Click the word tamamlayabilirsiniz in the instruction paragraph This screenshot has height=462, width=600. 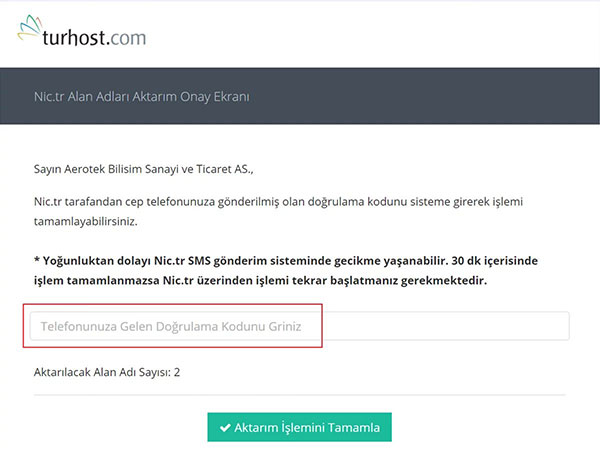pos(85,220)
